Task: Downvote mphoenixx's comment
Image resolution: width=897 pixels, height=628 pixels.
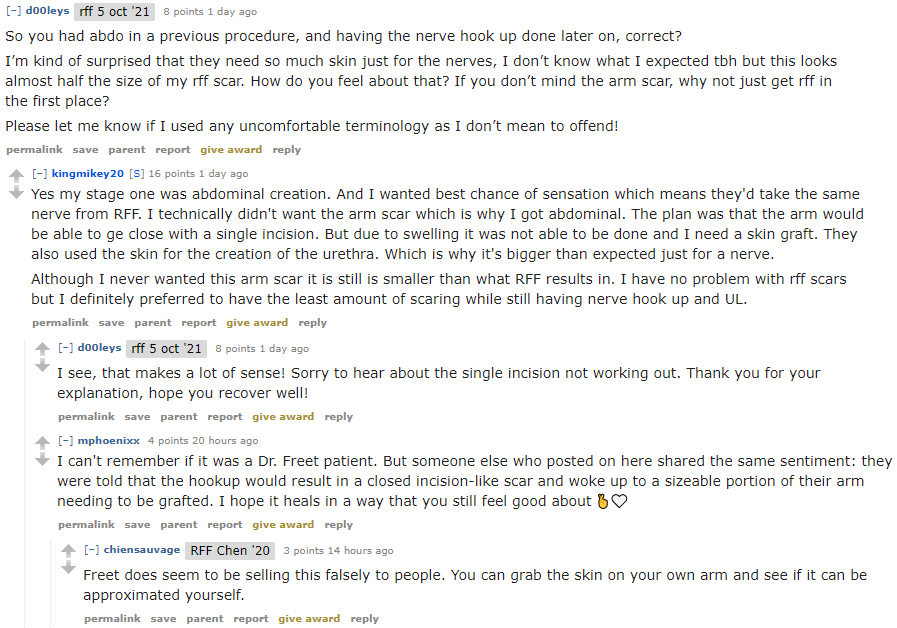Action: click(x=41, y=458)
